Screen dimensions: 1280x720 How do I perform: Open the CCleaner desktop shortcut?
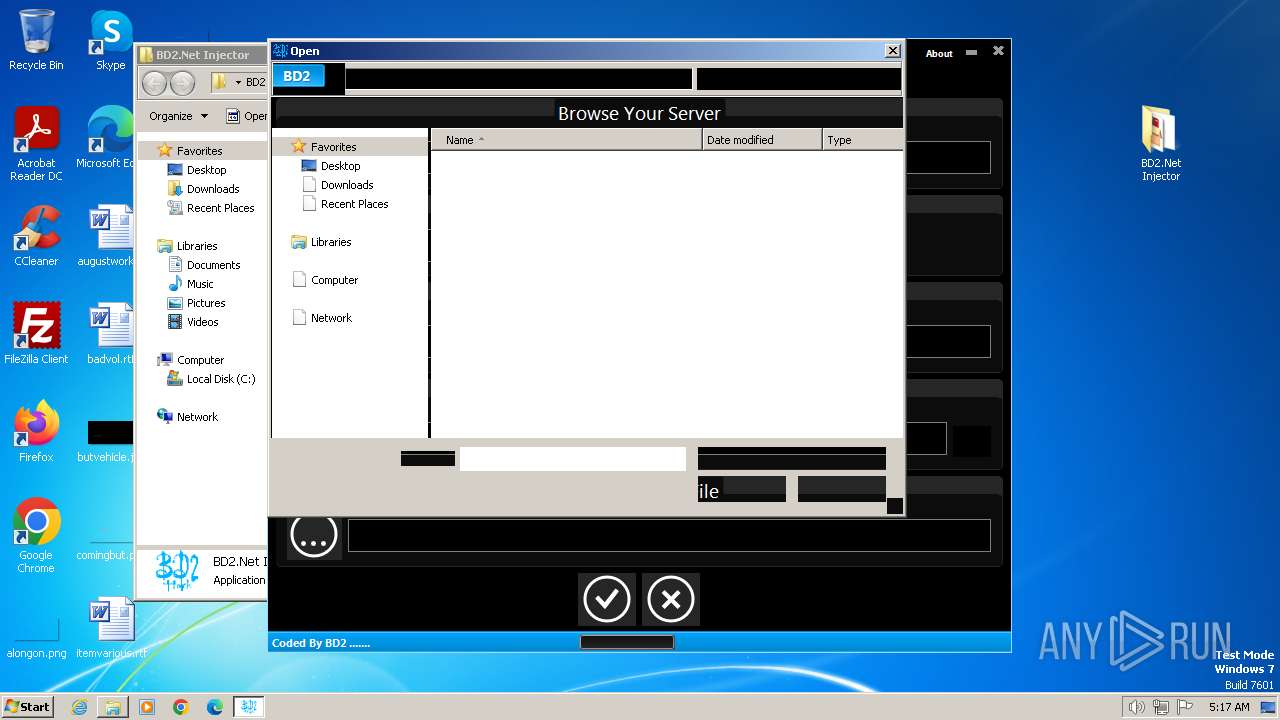[x=36, y=236]
